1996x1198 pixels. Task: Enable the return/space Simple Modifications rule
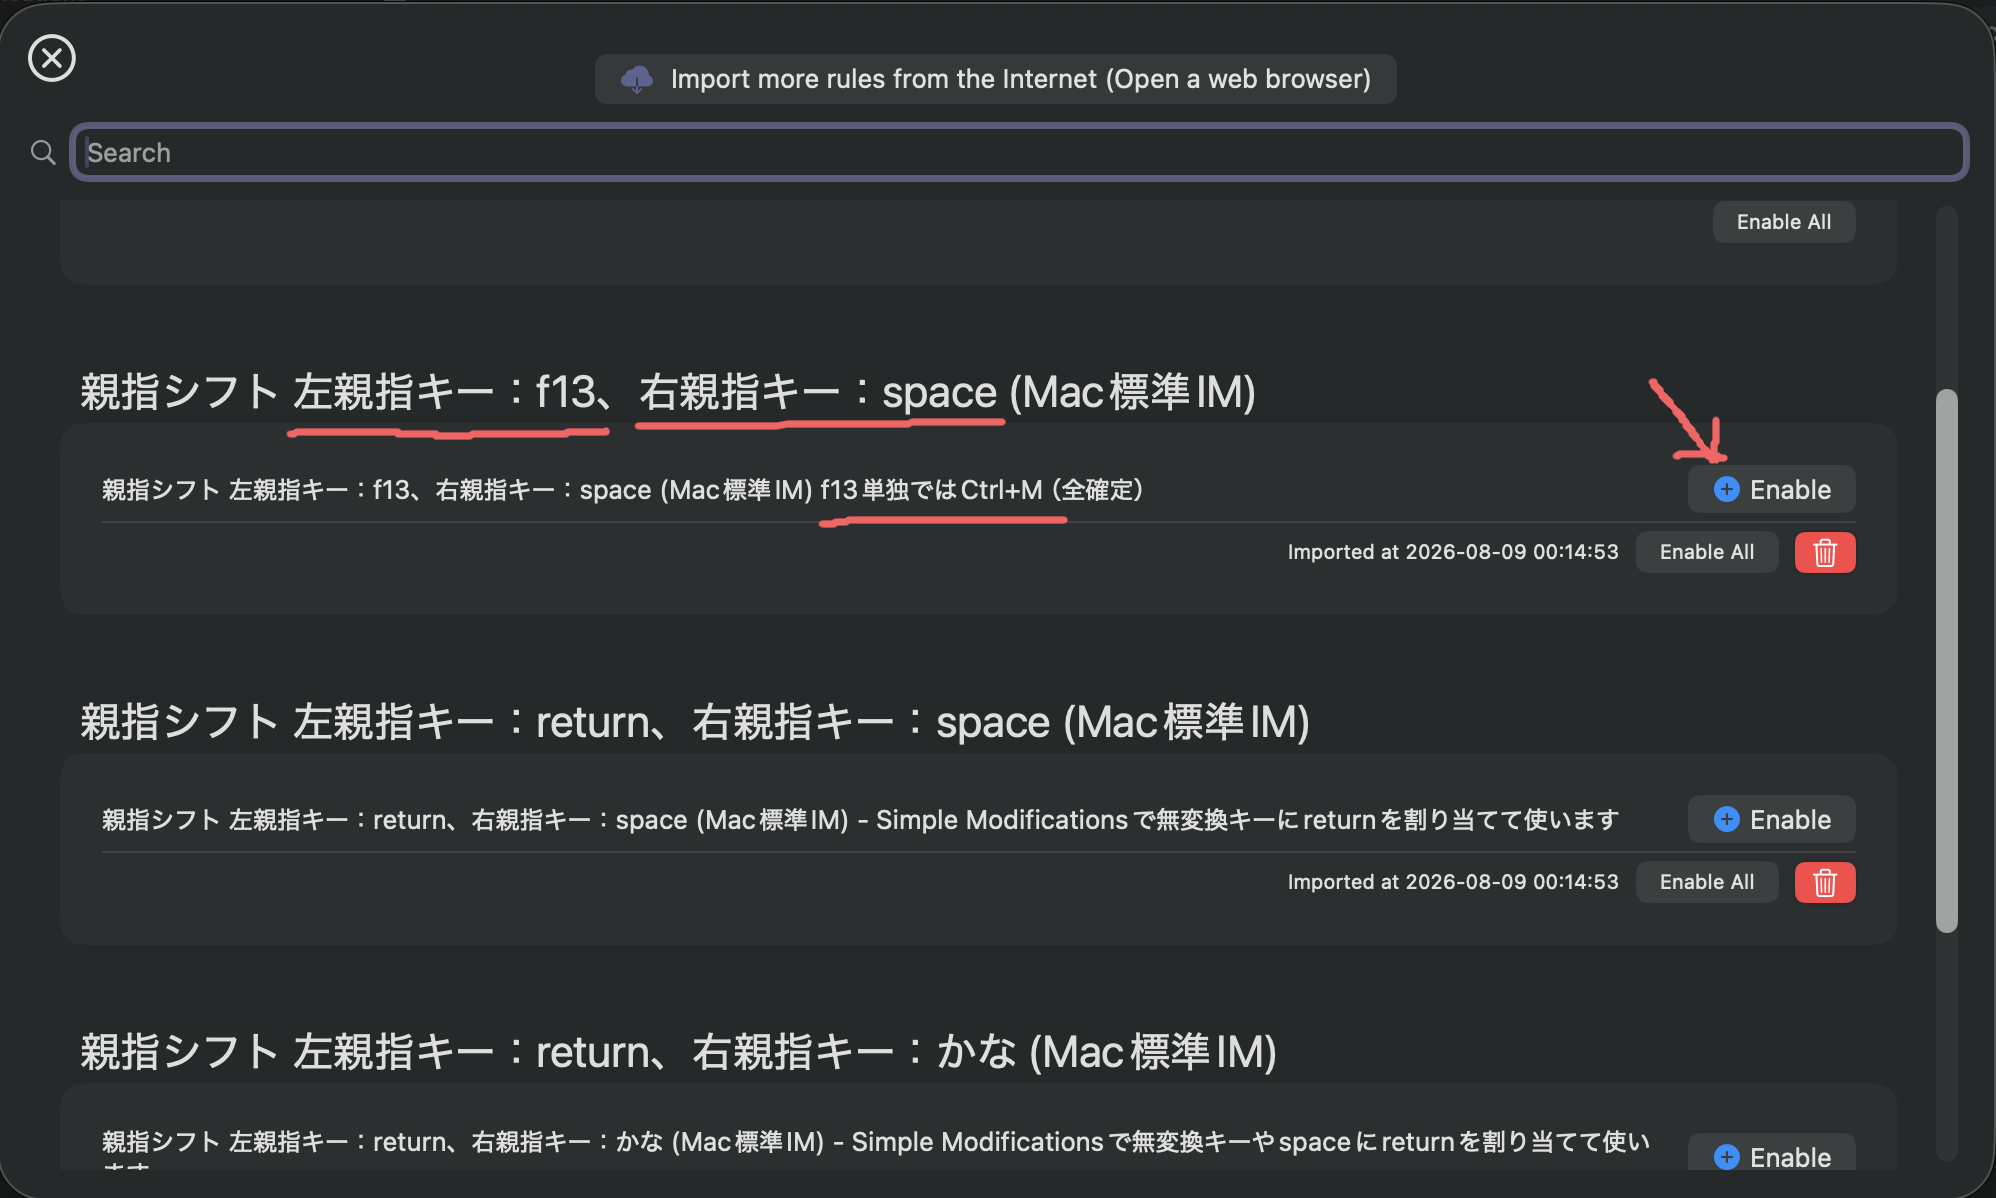point(1772,820)
